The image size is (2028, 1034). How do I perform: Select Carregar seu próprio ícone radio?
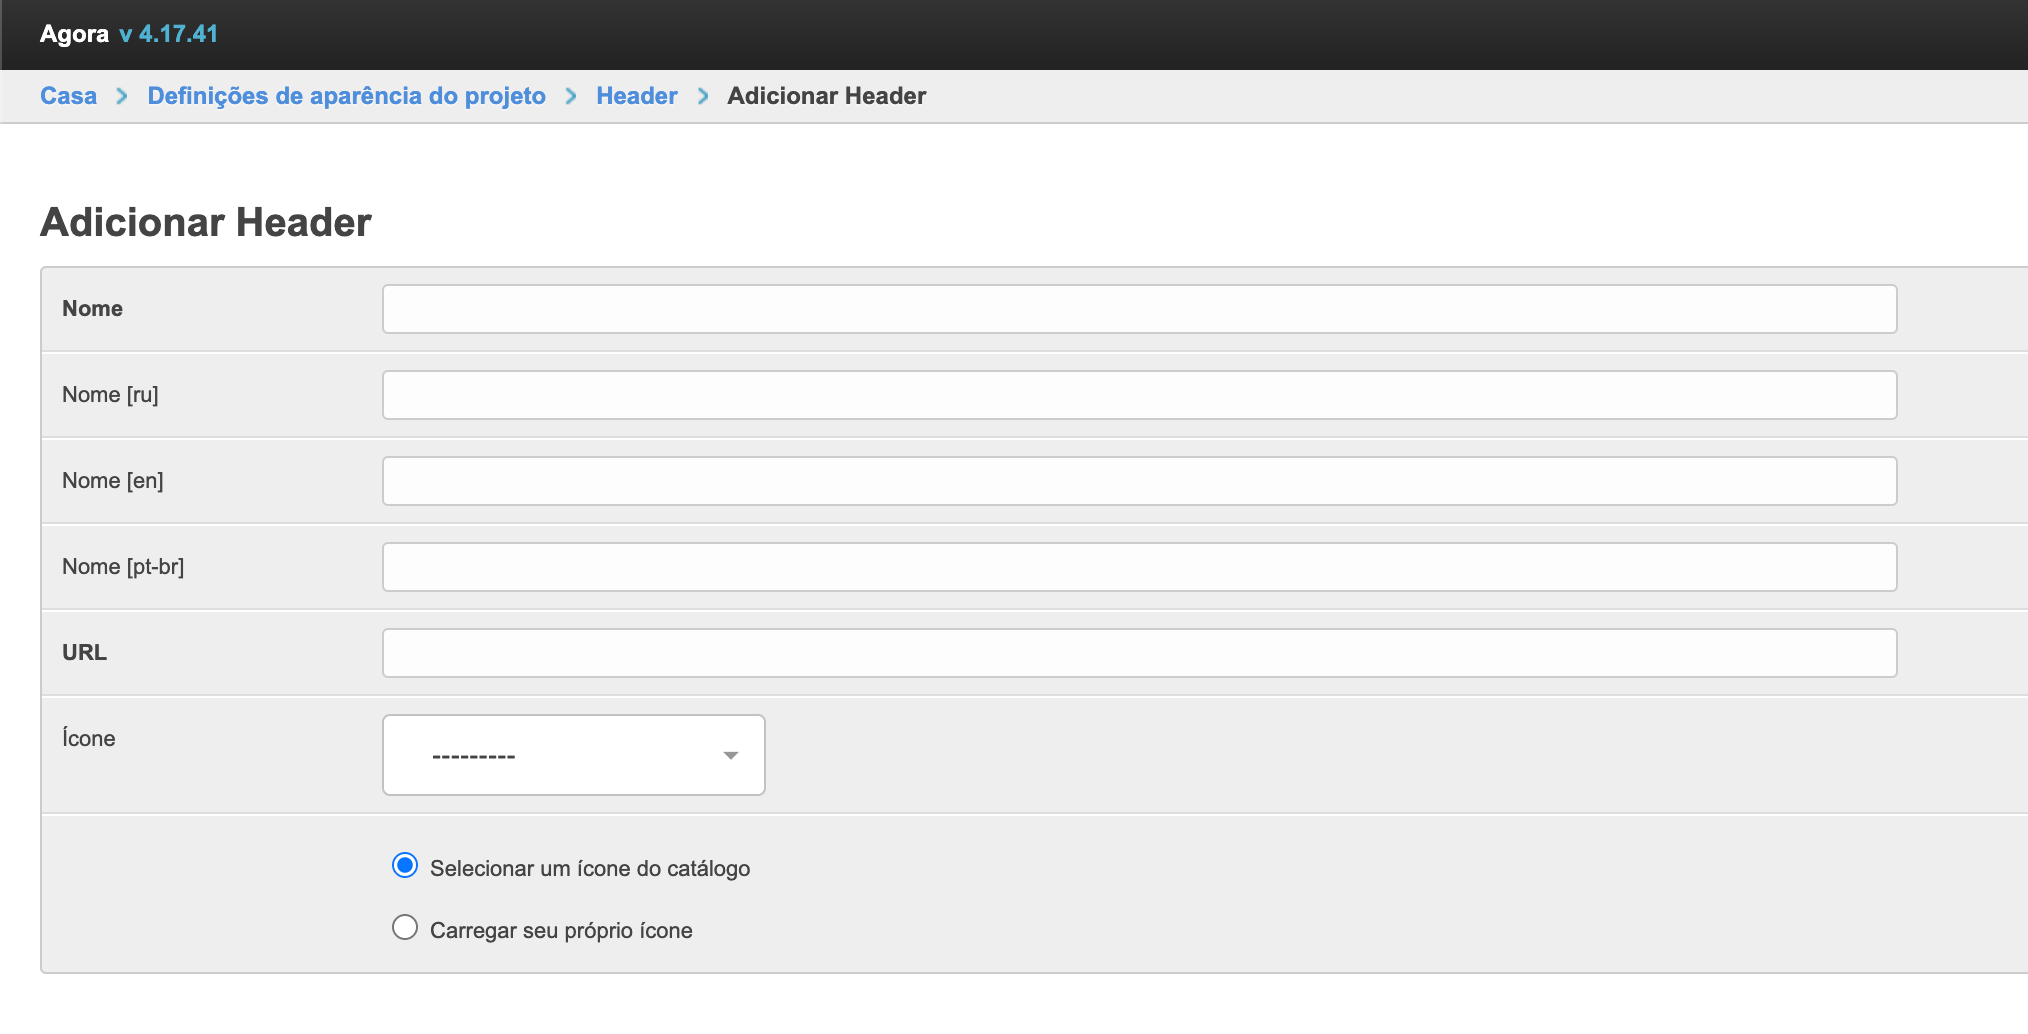click(405, 928)
